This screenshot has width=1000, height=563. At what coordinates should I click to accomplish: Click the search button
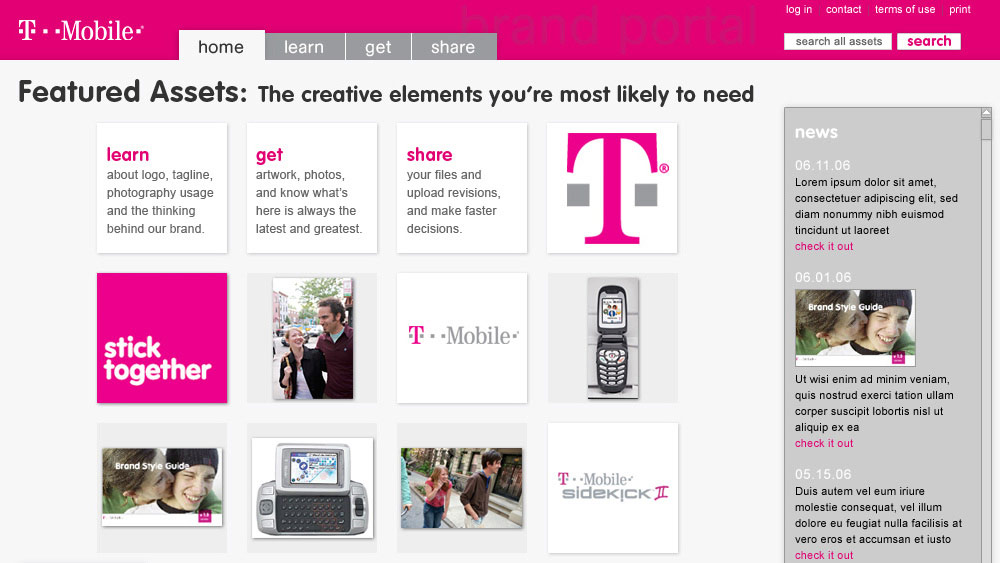pos(929,41)
